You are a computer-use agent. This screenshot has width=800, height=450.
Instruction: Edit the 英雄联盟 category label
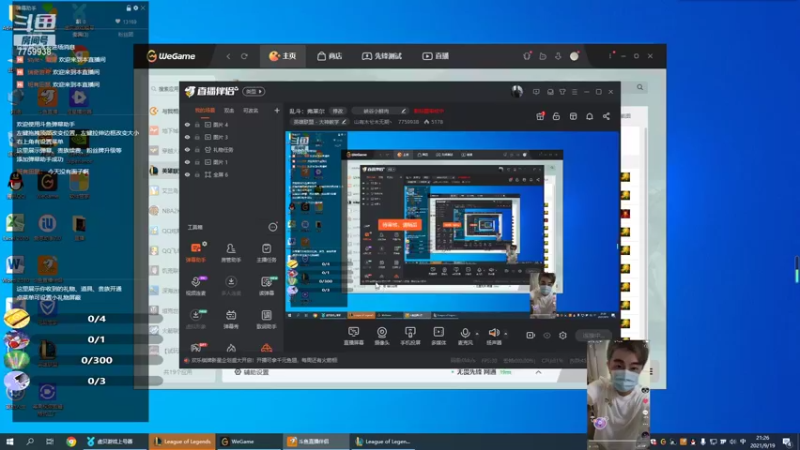(x=319, y=122)
